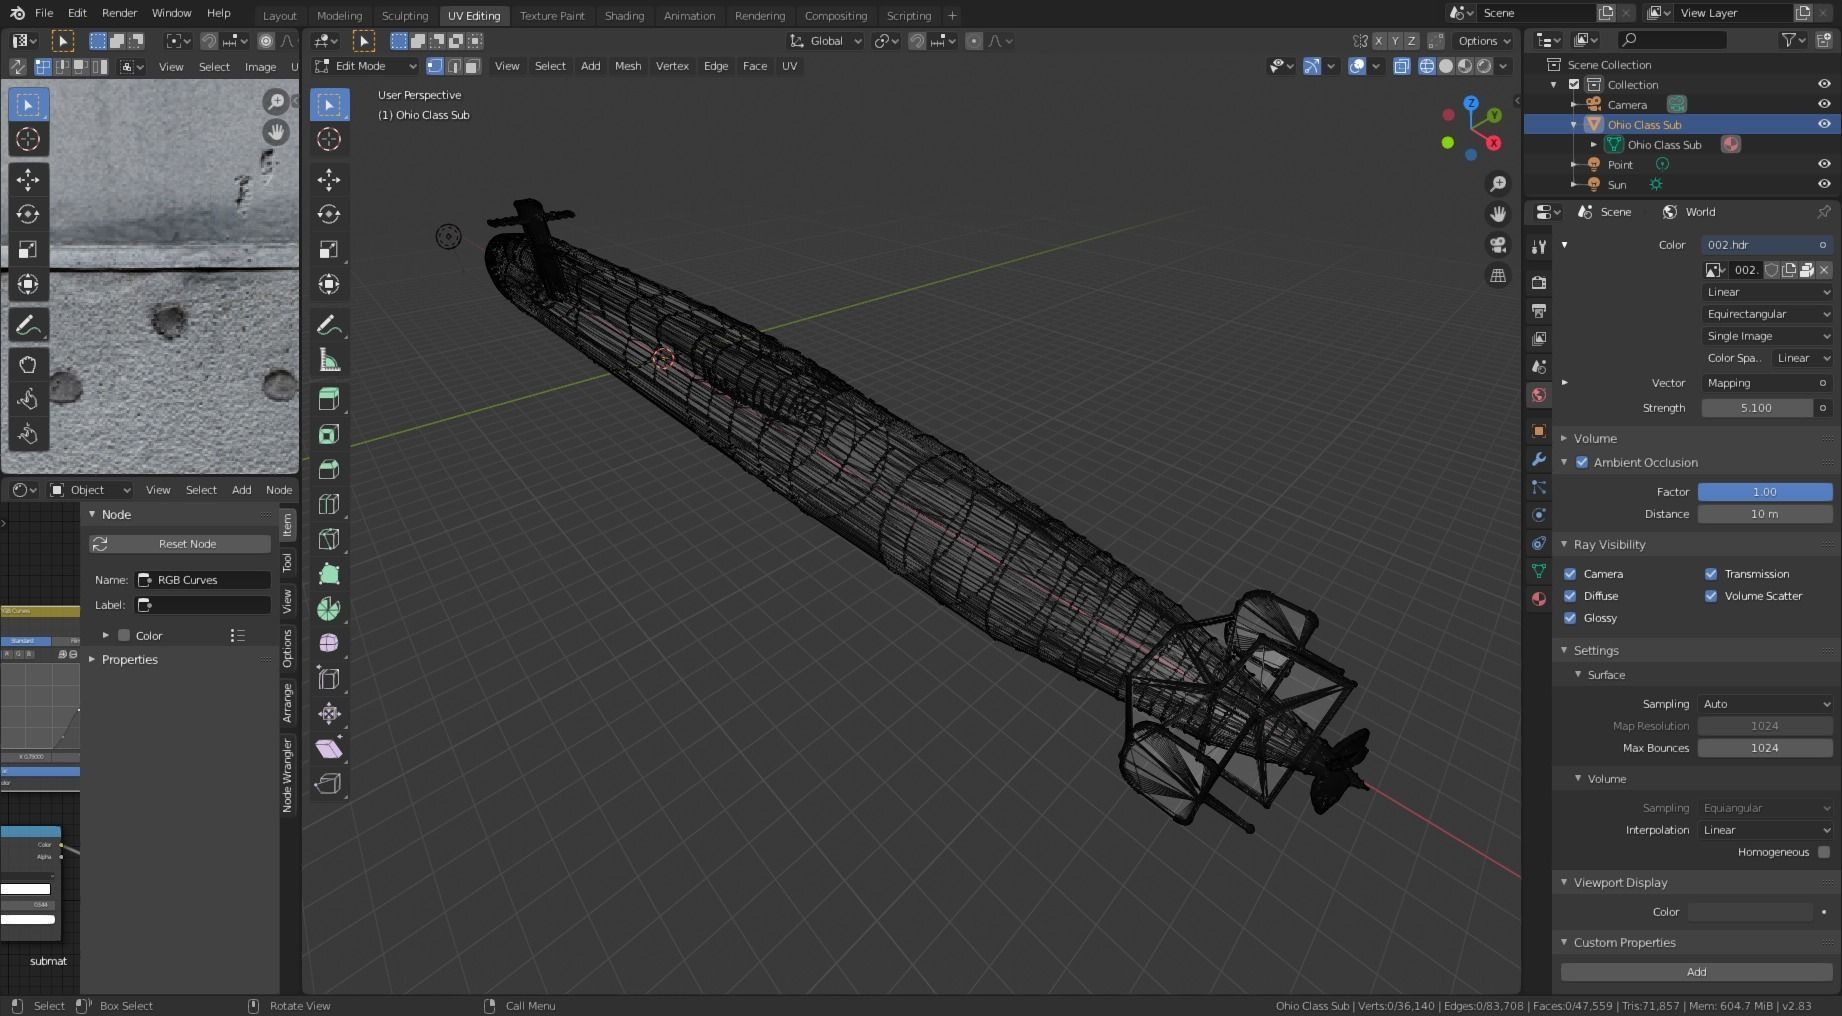
Task: Switch perspective/orthographic grid icon in viewport
Action: point(1498,276)
